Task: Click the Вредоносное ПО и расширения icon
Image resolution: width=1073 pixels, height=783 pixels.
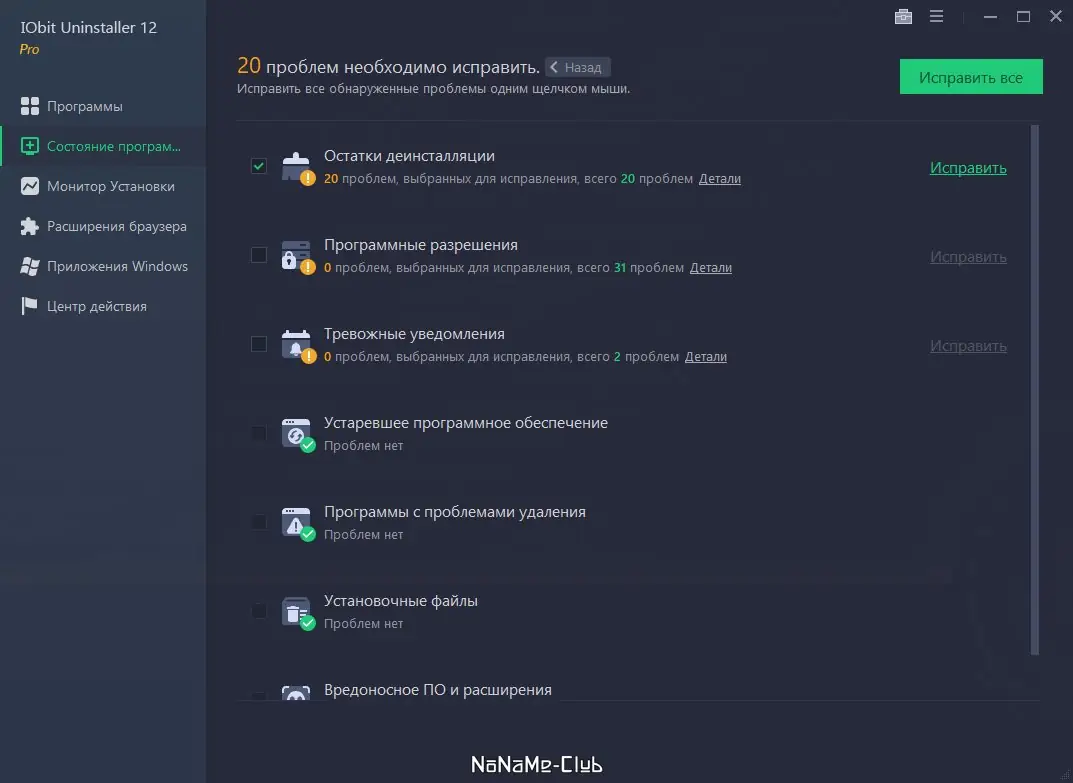Action: pyautogui.click(x=296, y=693)
